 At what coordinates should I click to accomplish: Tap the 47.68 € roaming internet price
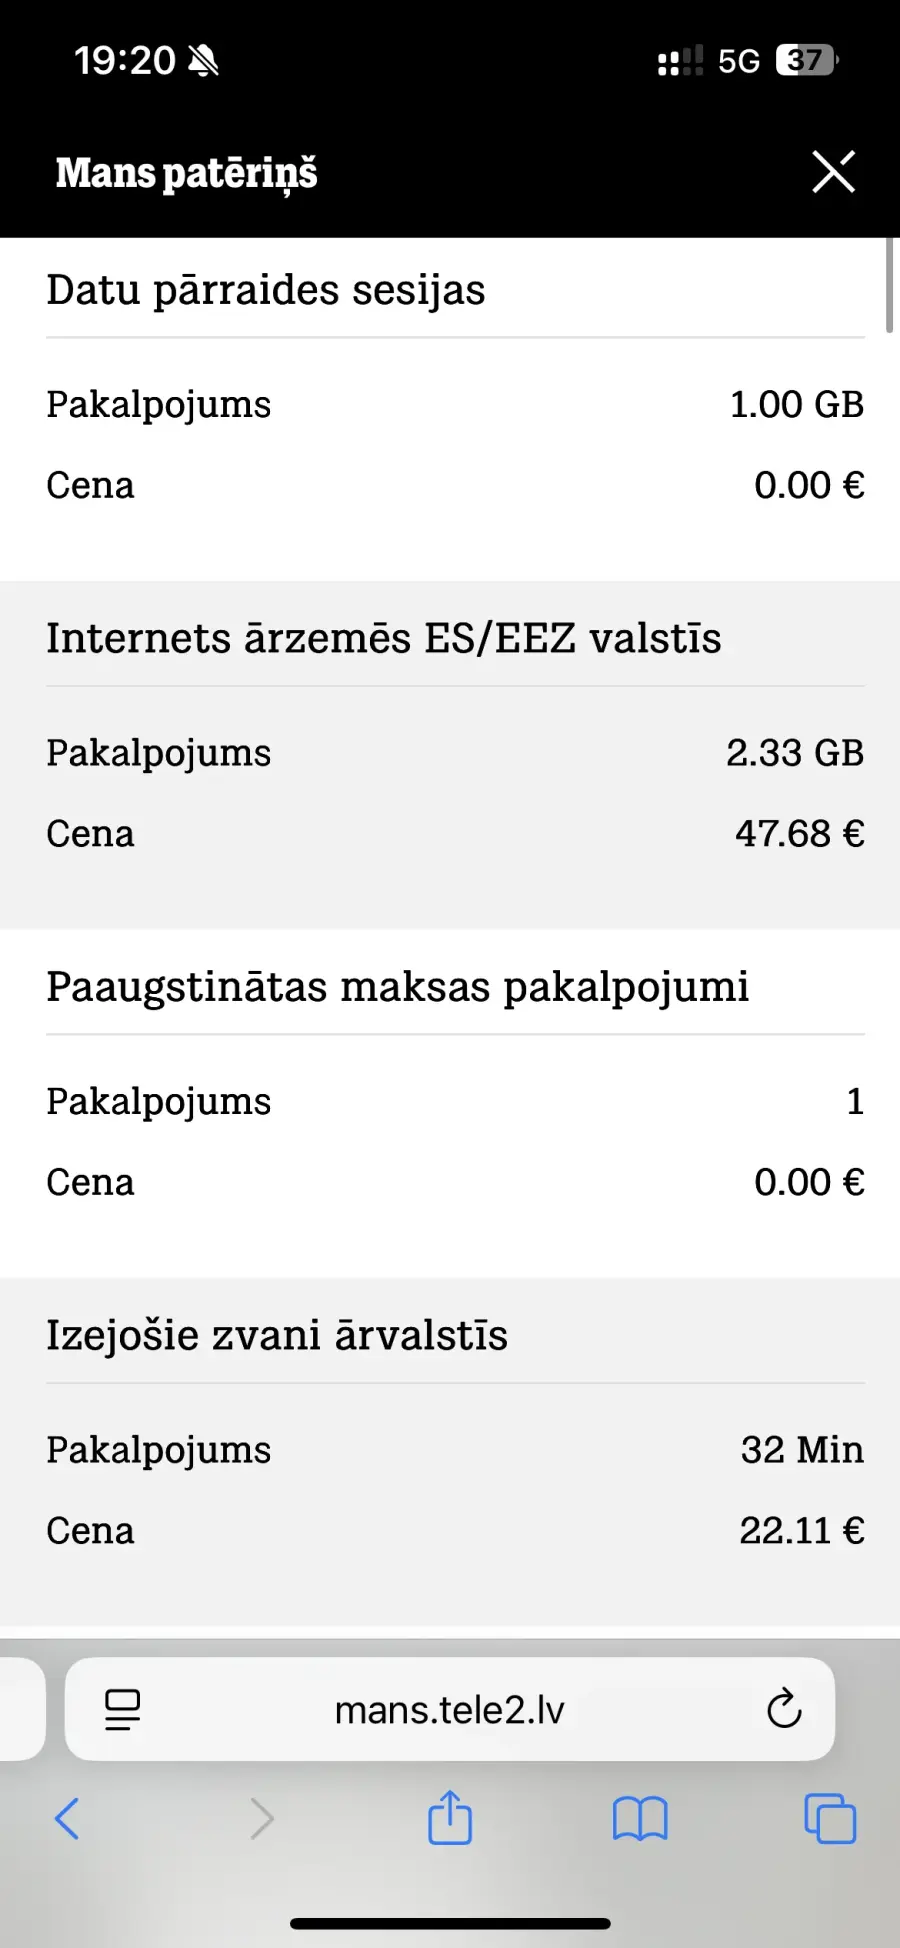(799, 833)
